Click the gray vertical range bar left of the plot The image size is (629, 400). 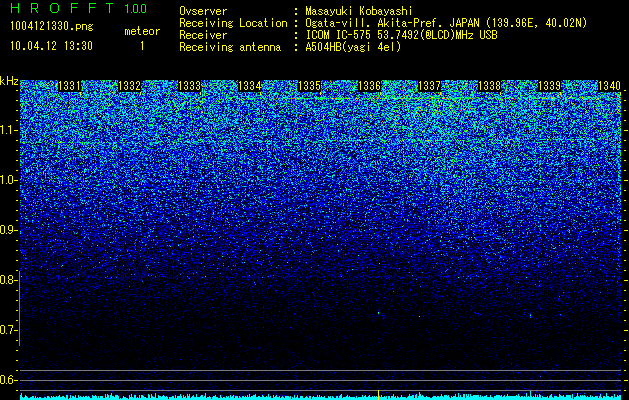(x=20, y=308)
